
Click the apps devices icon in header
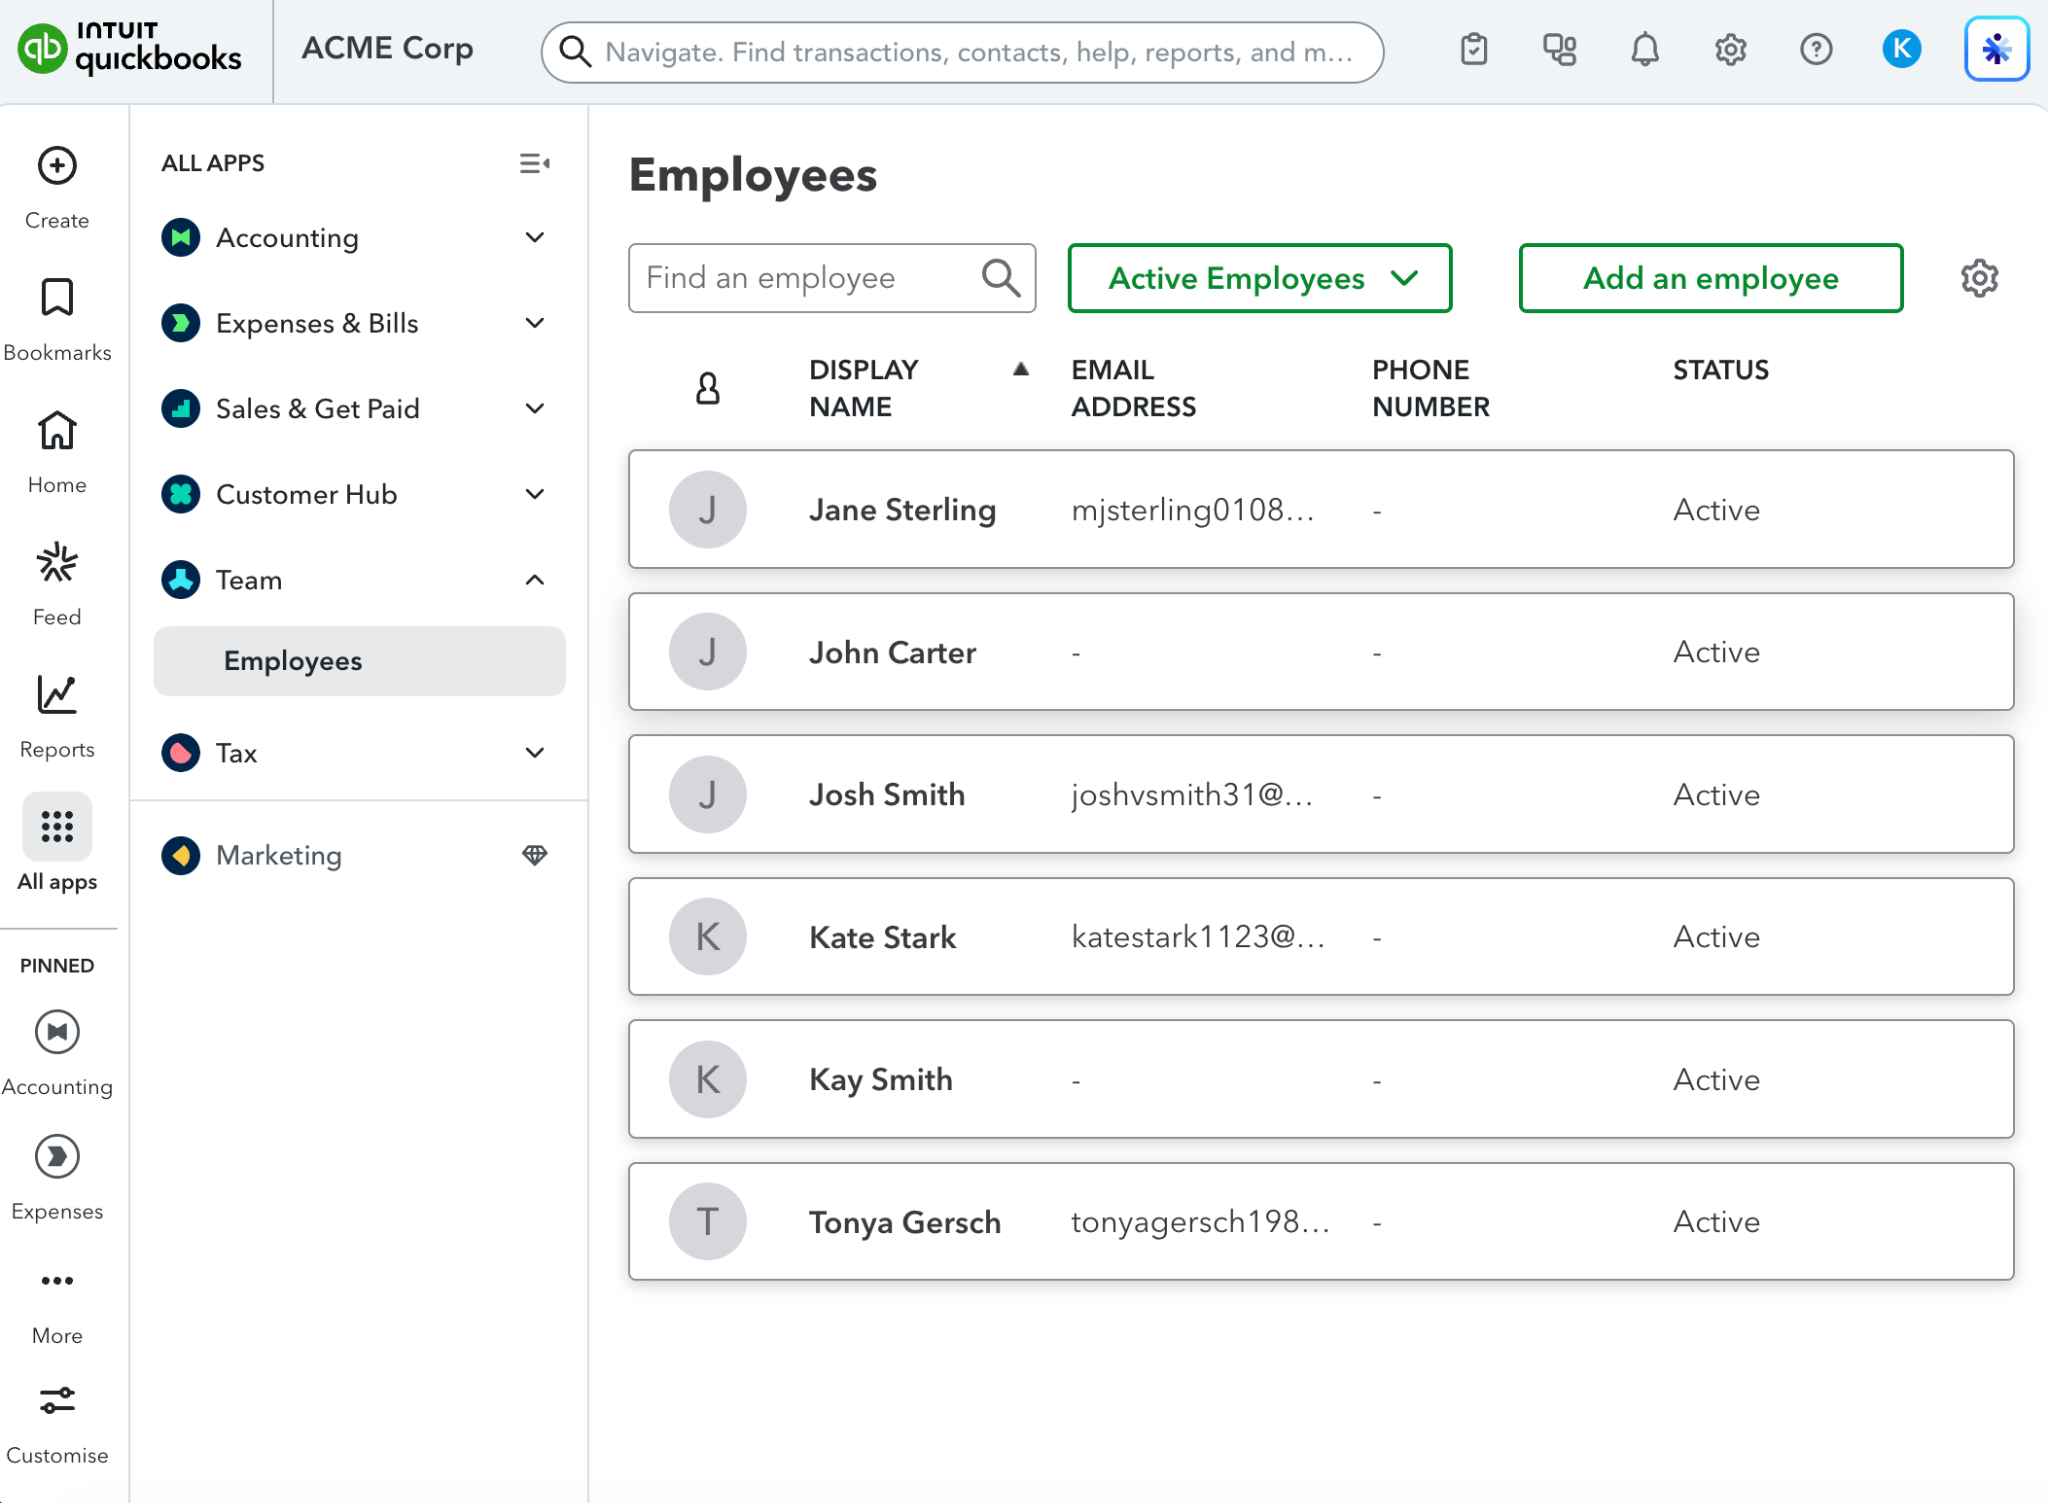[1559, 49]
